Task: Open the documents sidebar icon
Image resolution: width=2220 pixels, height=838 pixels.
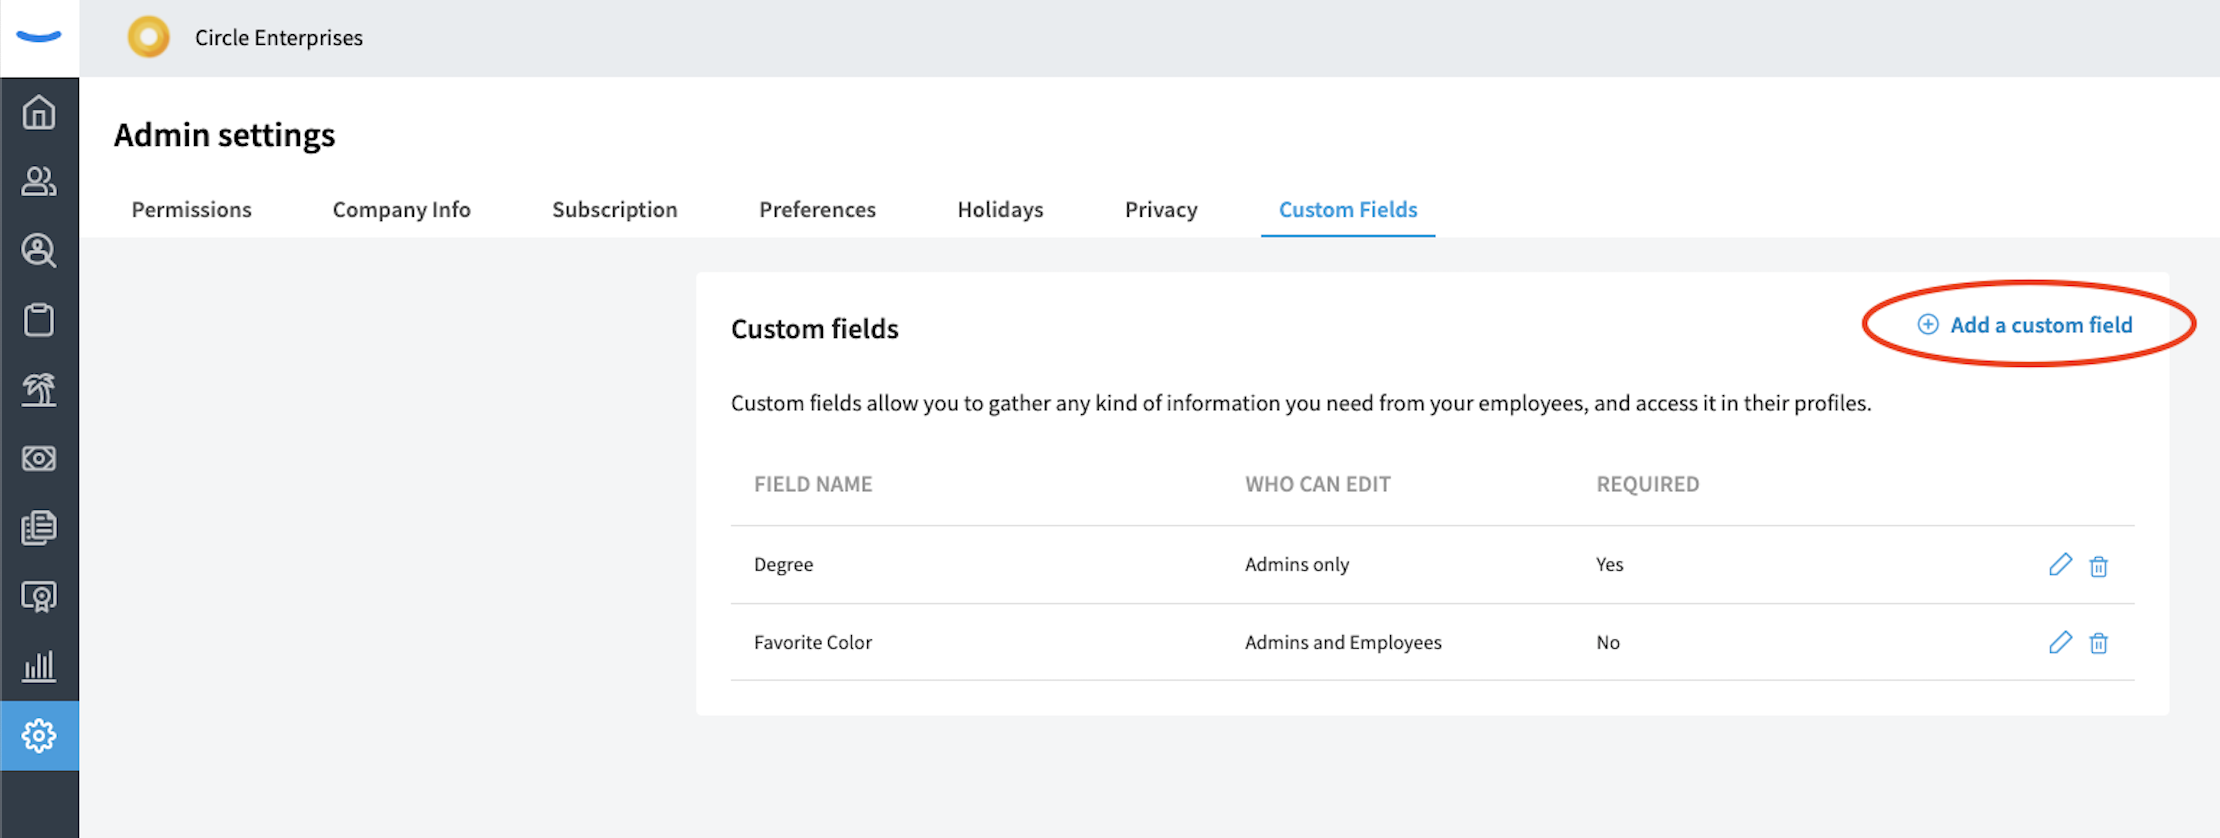Action: (x=39, y=527)
